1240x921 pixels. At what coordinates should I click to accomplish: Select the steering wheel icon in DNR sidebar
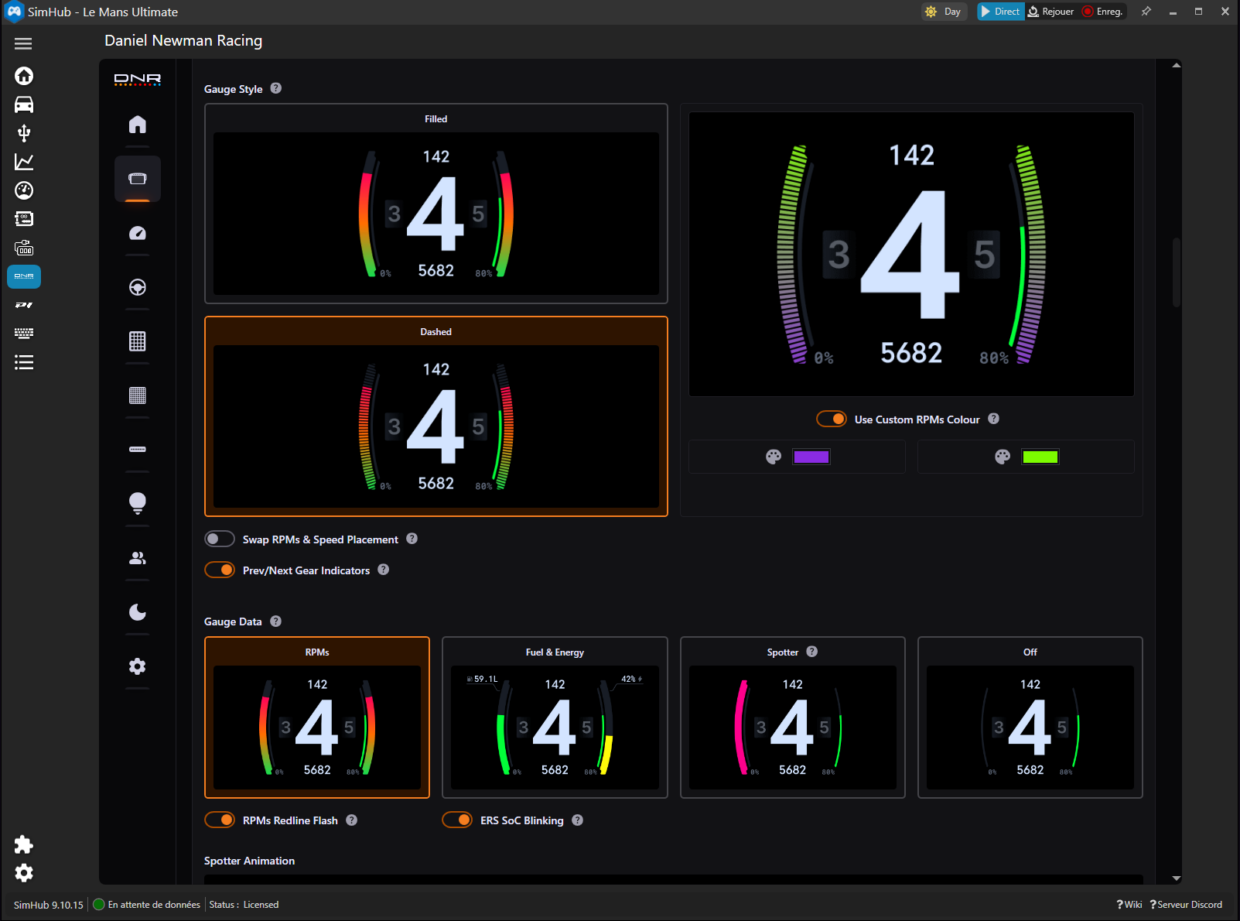pyautogui.click(x=138, y=288)
